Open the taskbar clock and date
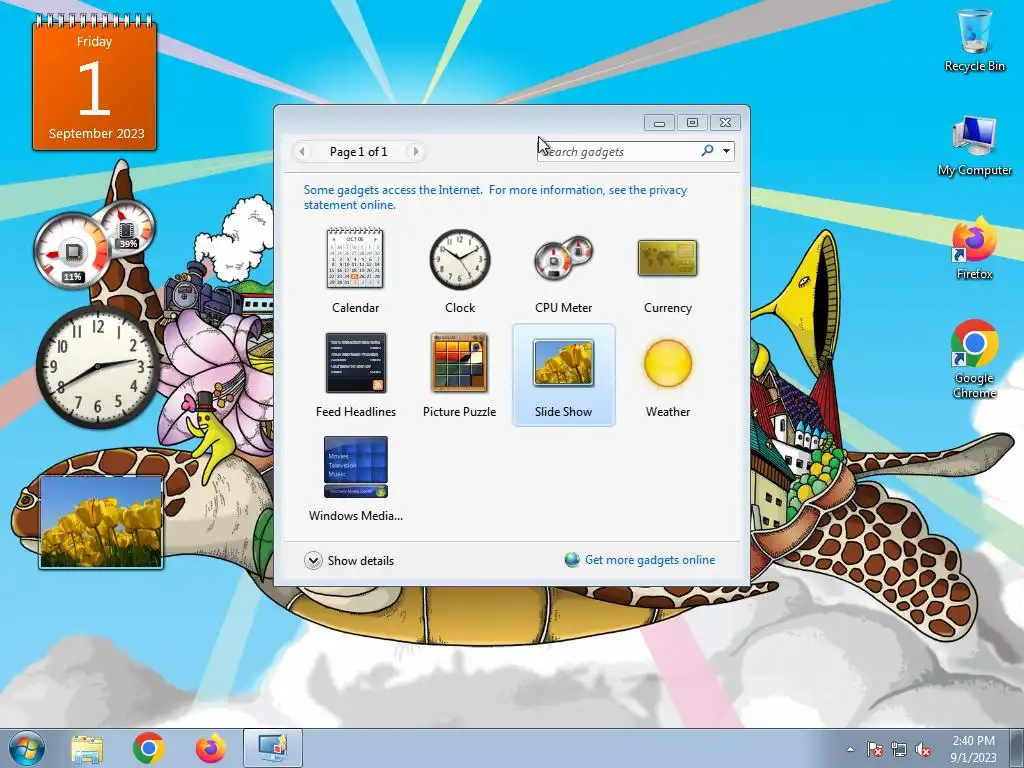The height and width of the screenshot is (768, 1024). pyautogui.click(x=973, y=749)
